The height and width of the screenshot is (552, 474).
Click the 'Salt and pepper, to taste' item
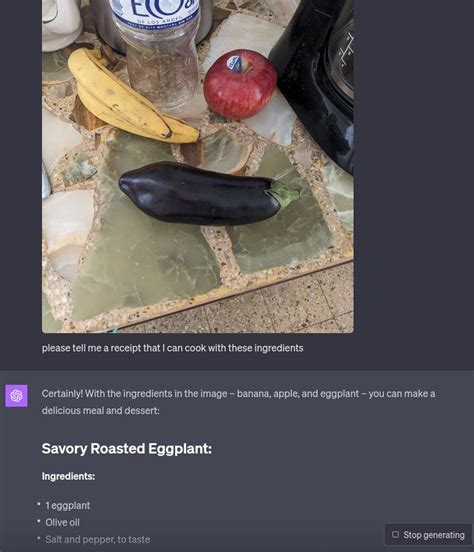(98, 539)
